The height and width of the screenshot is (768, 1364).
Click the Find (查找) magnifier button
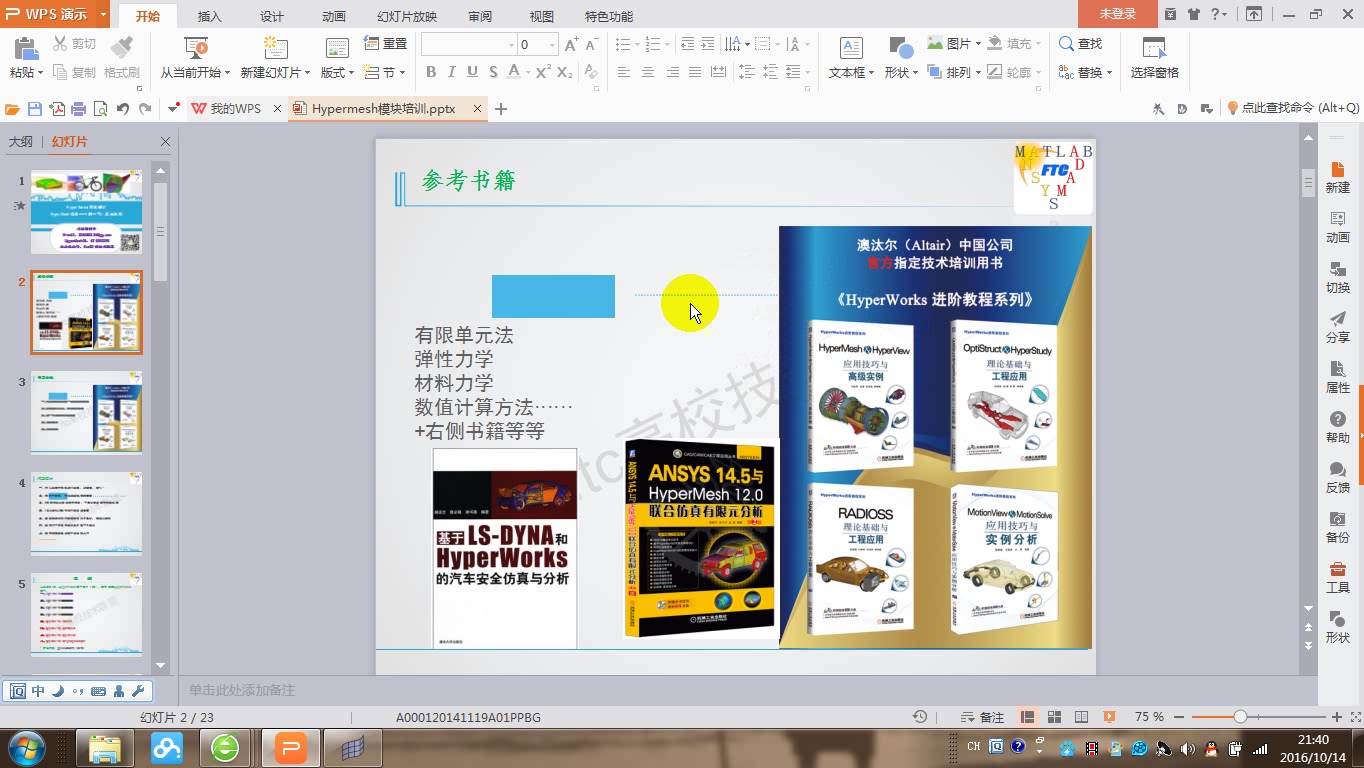click(1080, 44)
